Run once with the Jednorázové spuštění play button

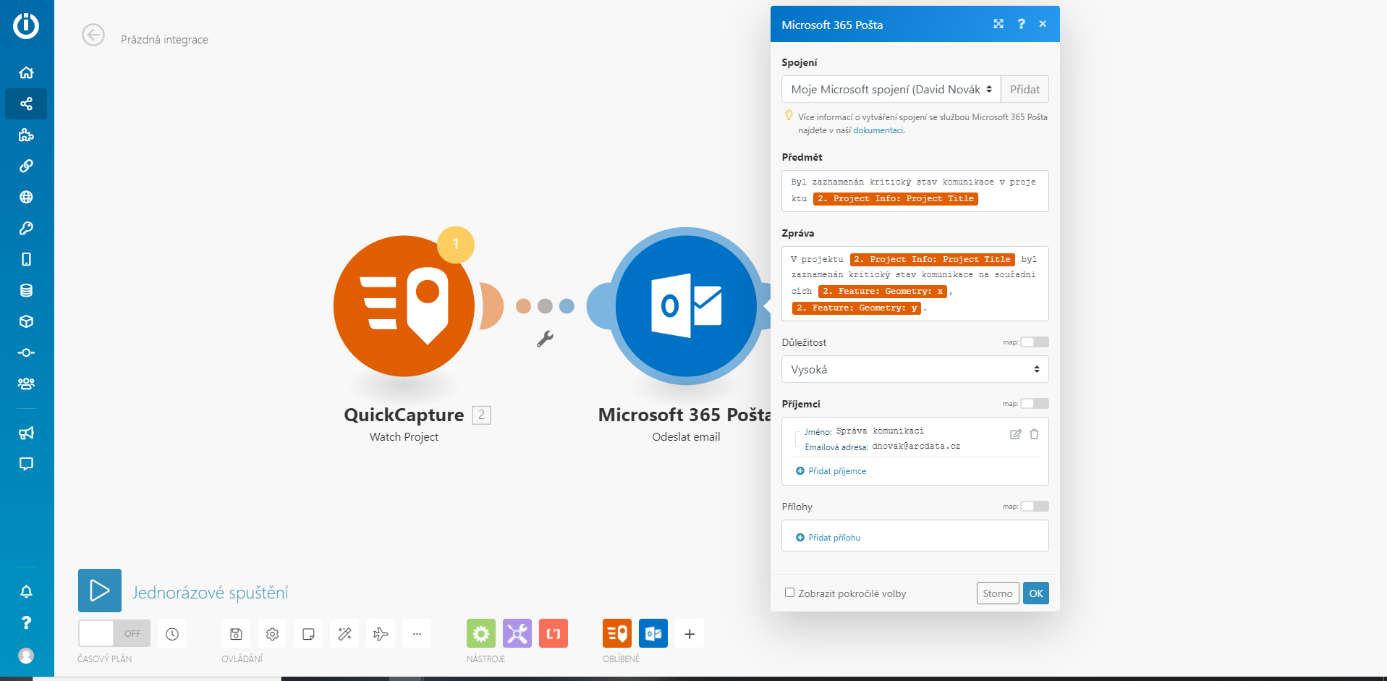(100, 591)
